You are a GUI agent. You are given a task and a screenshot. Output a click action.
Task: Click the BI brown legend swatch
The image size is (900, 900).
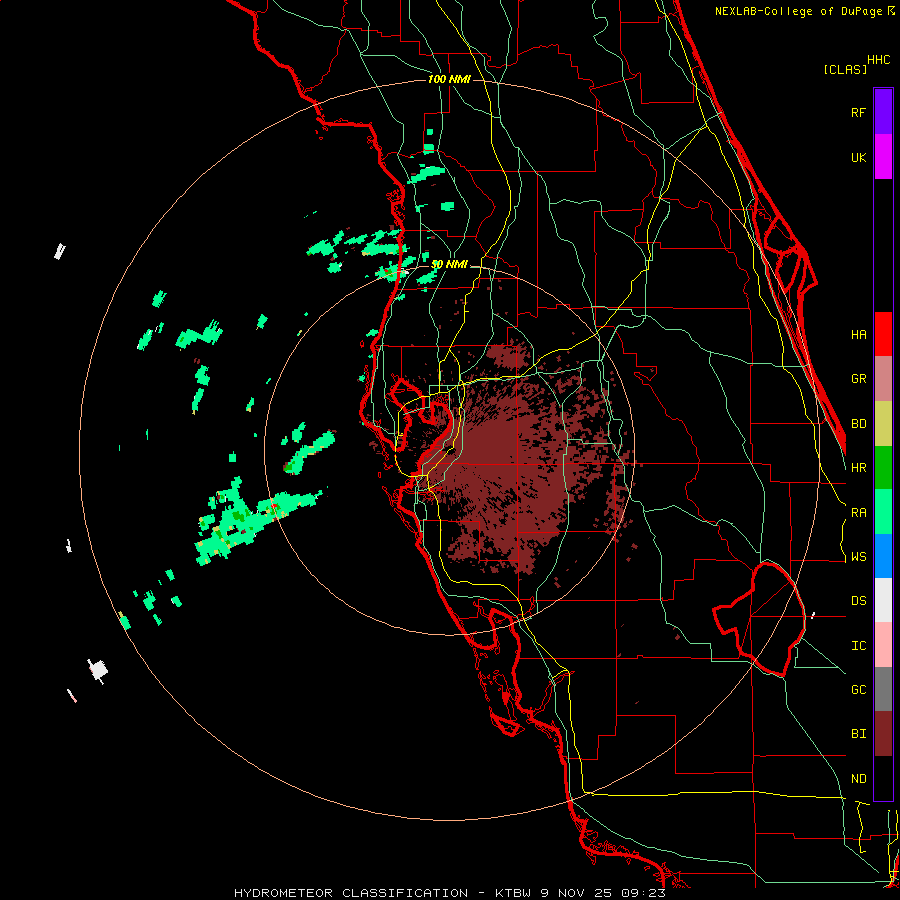[x=883, y=734]
